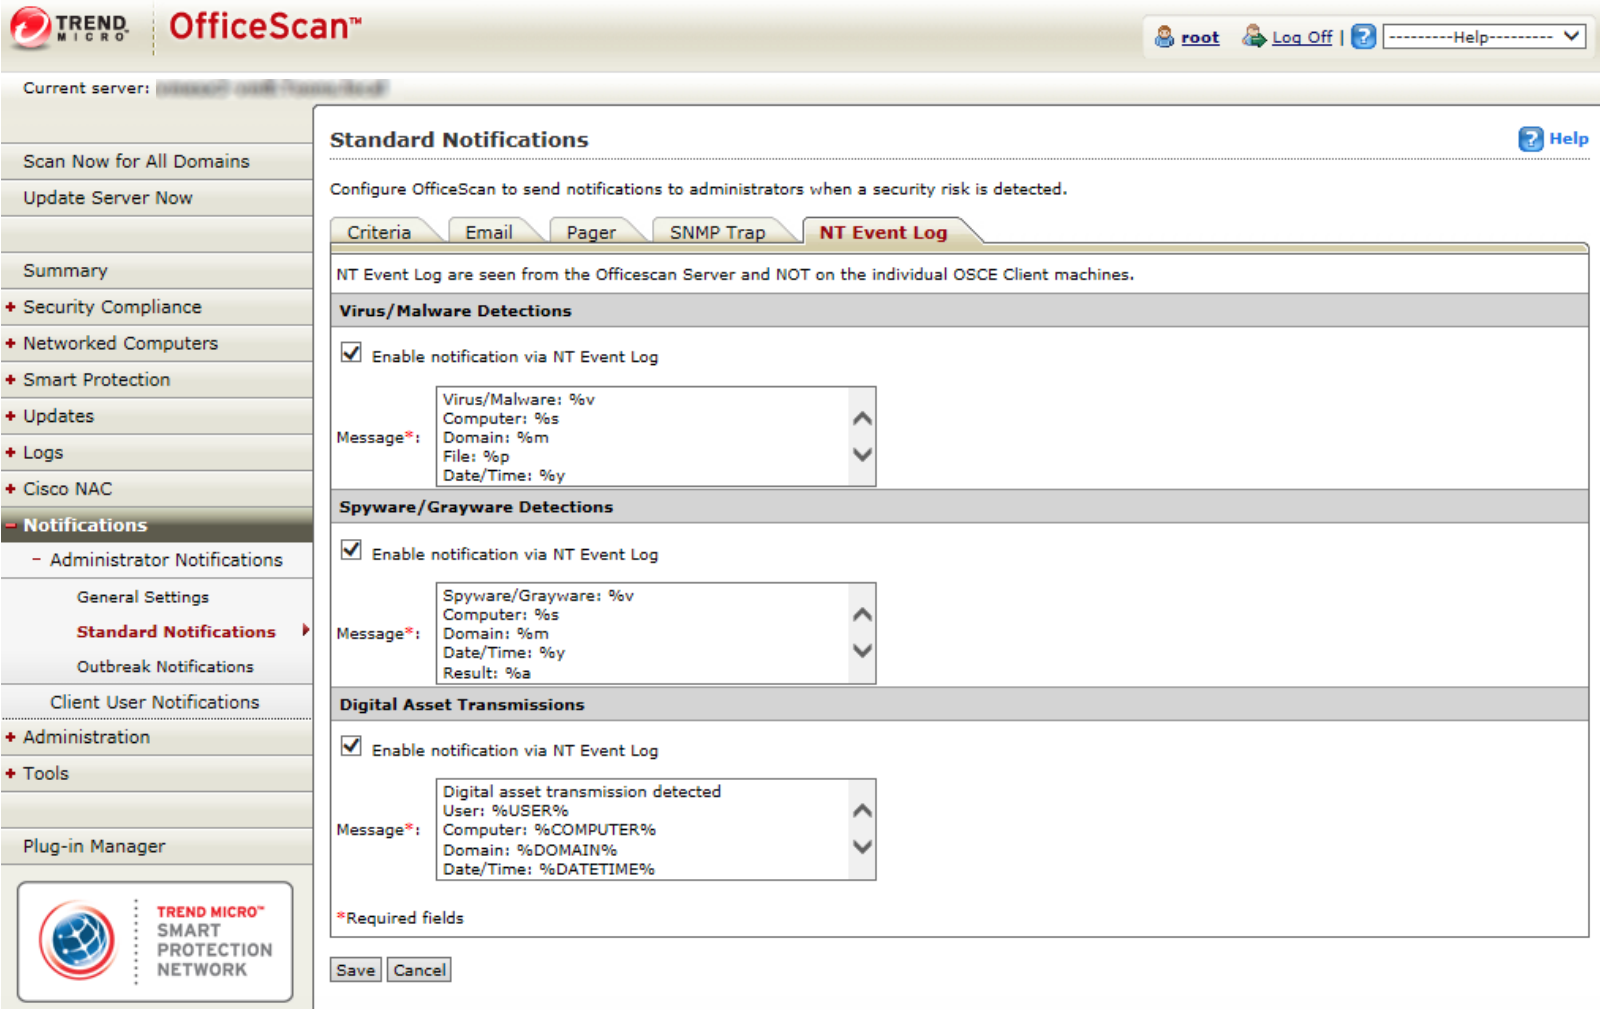Screen dimensions: 1600x1010
Task: Select Standard Notifications in sidebar
Action: click(176, 632)
